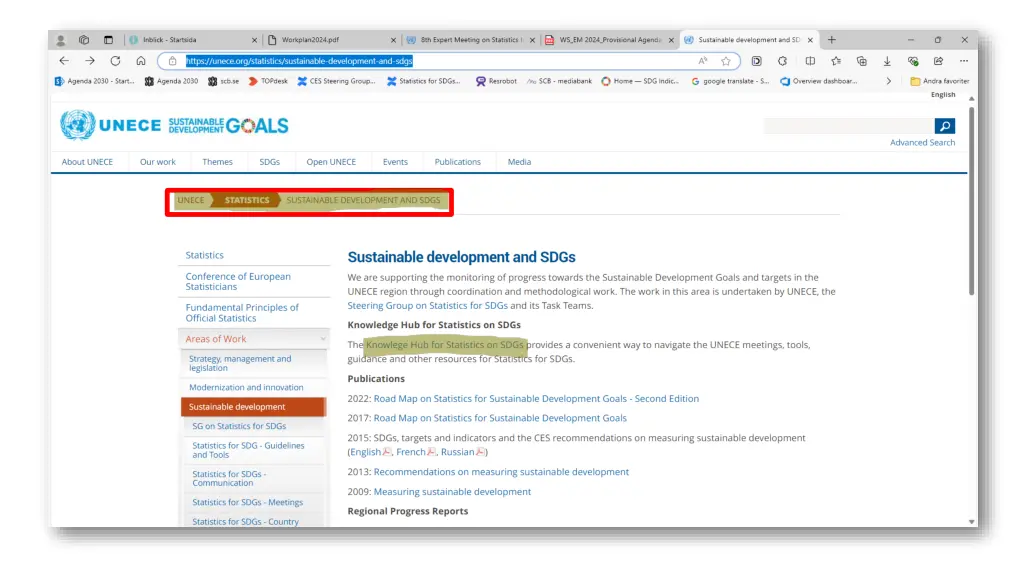View site information padlock icon
The width and height of the screenshot is (1024, 576).
(172, 61)
